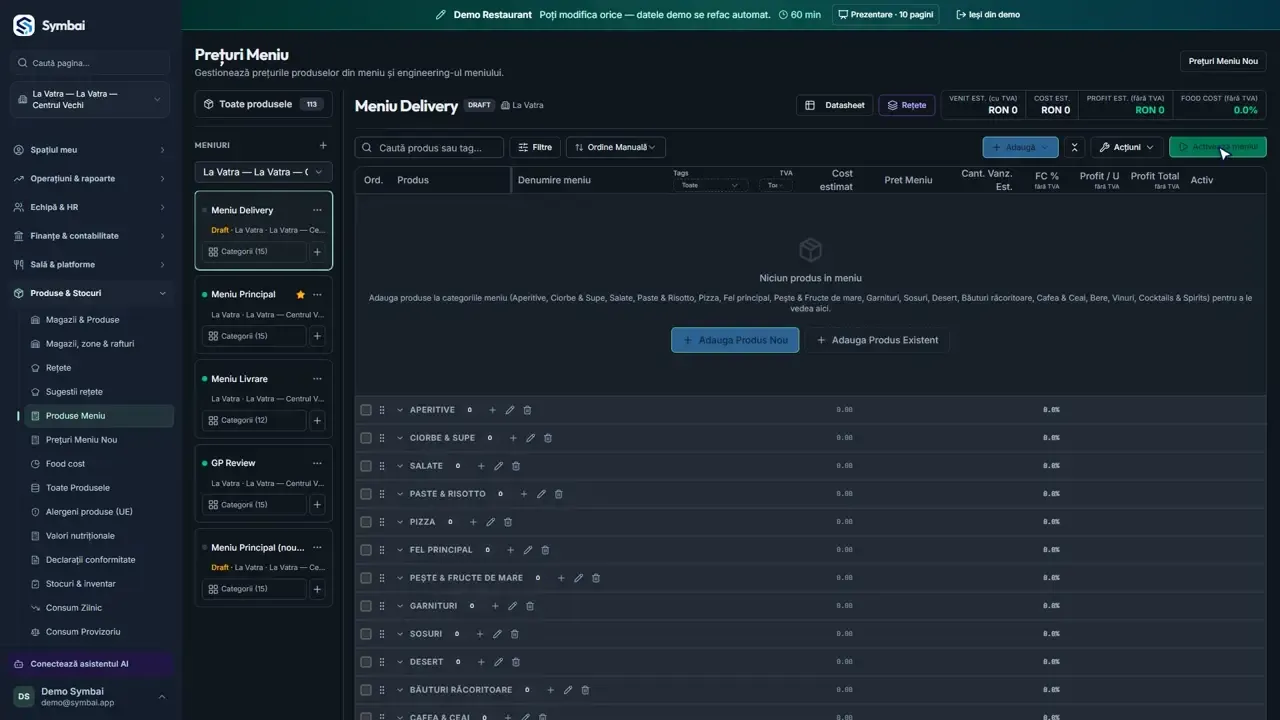This screenshot has width=1280, height=720.
Task: Click the Datasheet button
Action: pos(835,105)
